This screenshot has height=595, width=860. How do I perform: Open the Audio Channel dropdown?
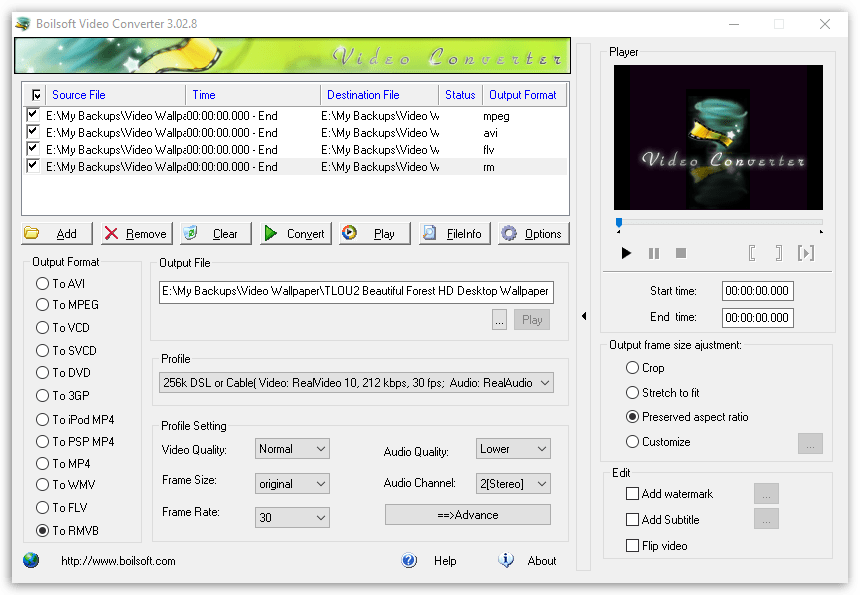coord(513,483)
